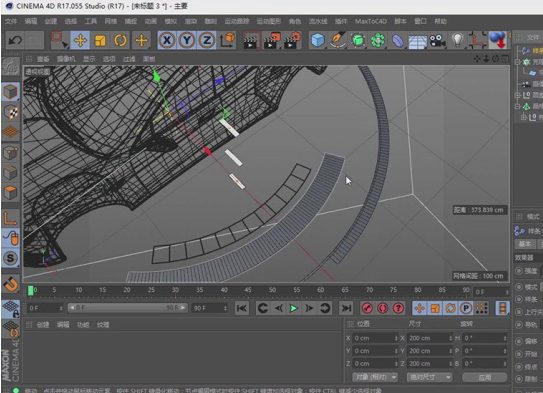Click the Record Active Objects button
The width and height of the screenshot is (543, 393).
click(367, 308)
